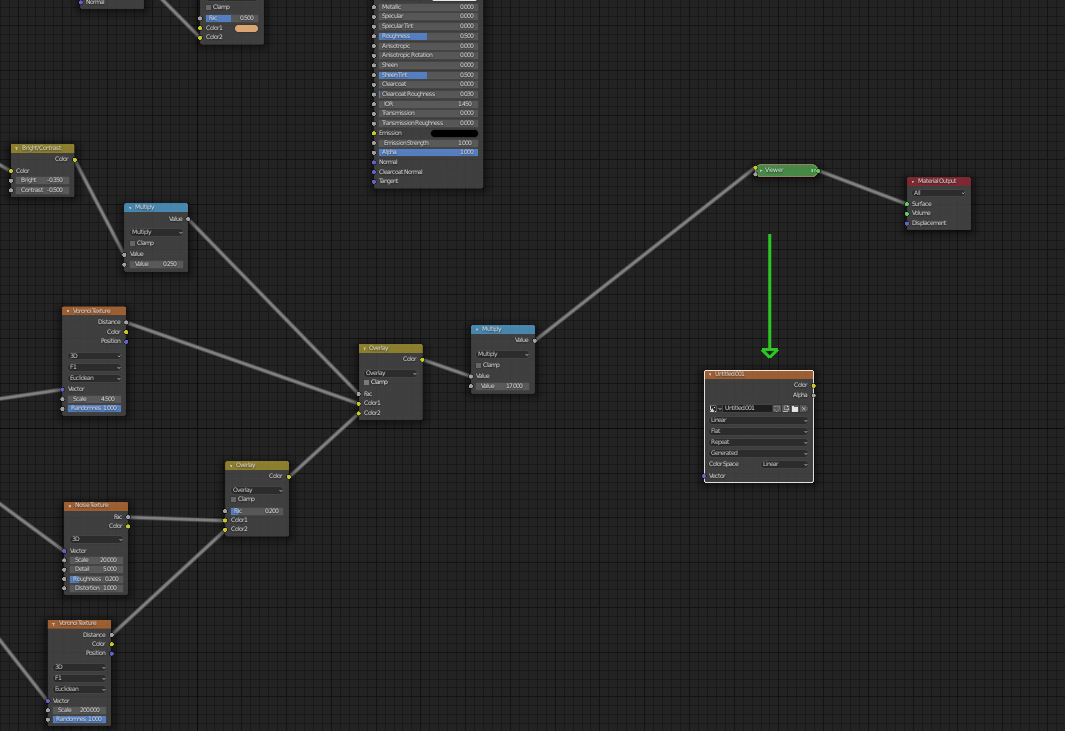Enable Clamp on node with Fac 0.500

(209, 7)
